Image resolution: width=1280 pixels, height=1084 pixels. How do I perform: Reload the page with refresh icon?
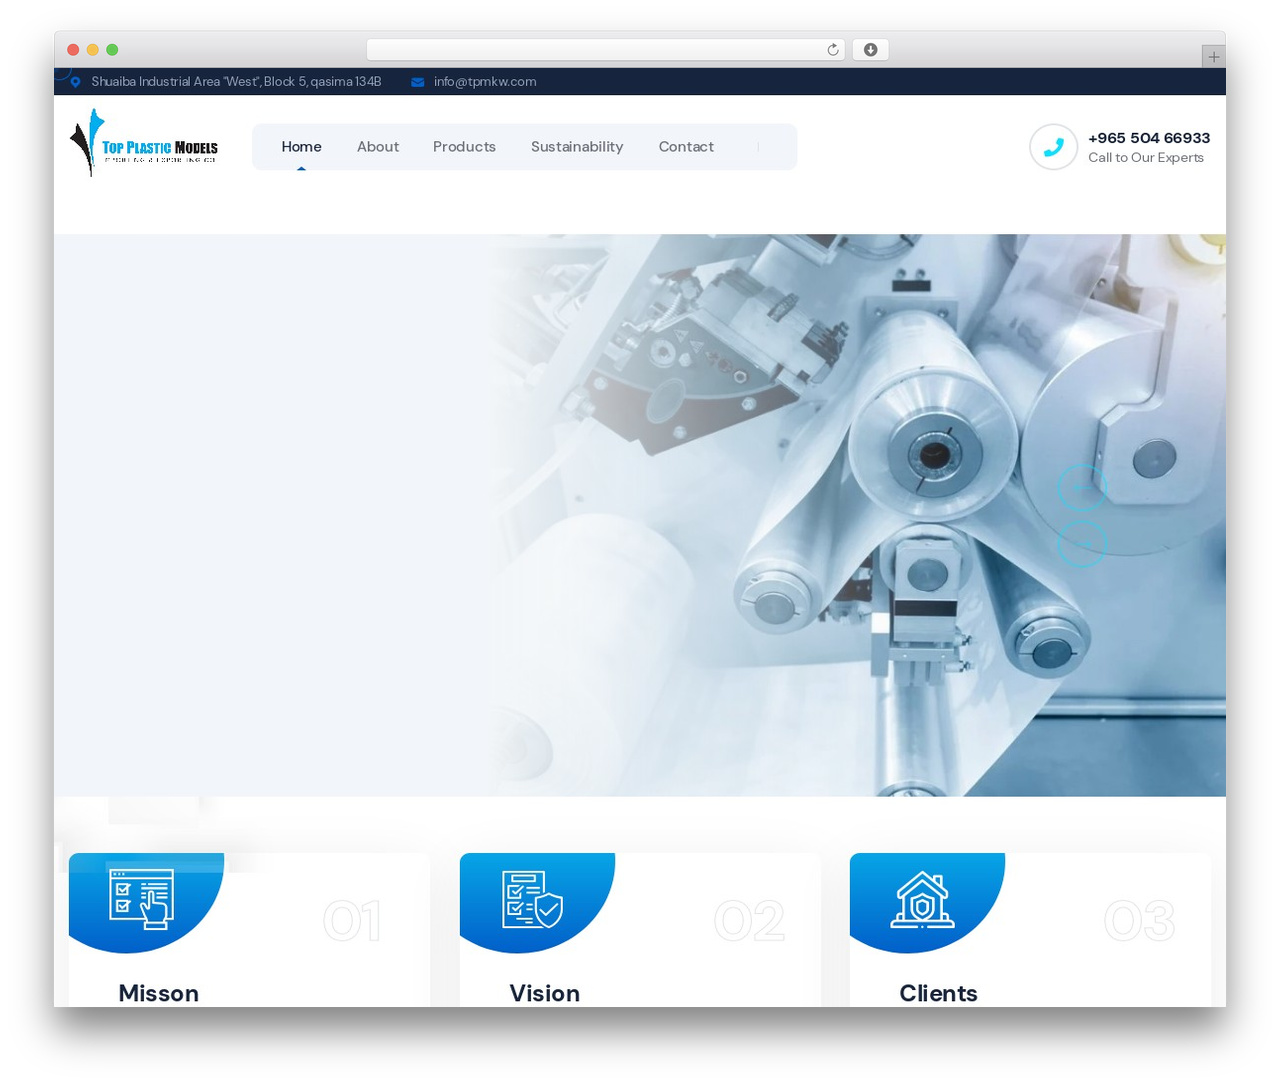tap(833, 50)
